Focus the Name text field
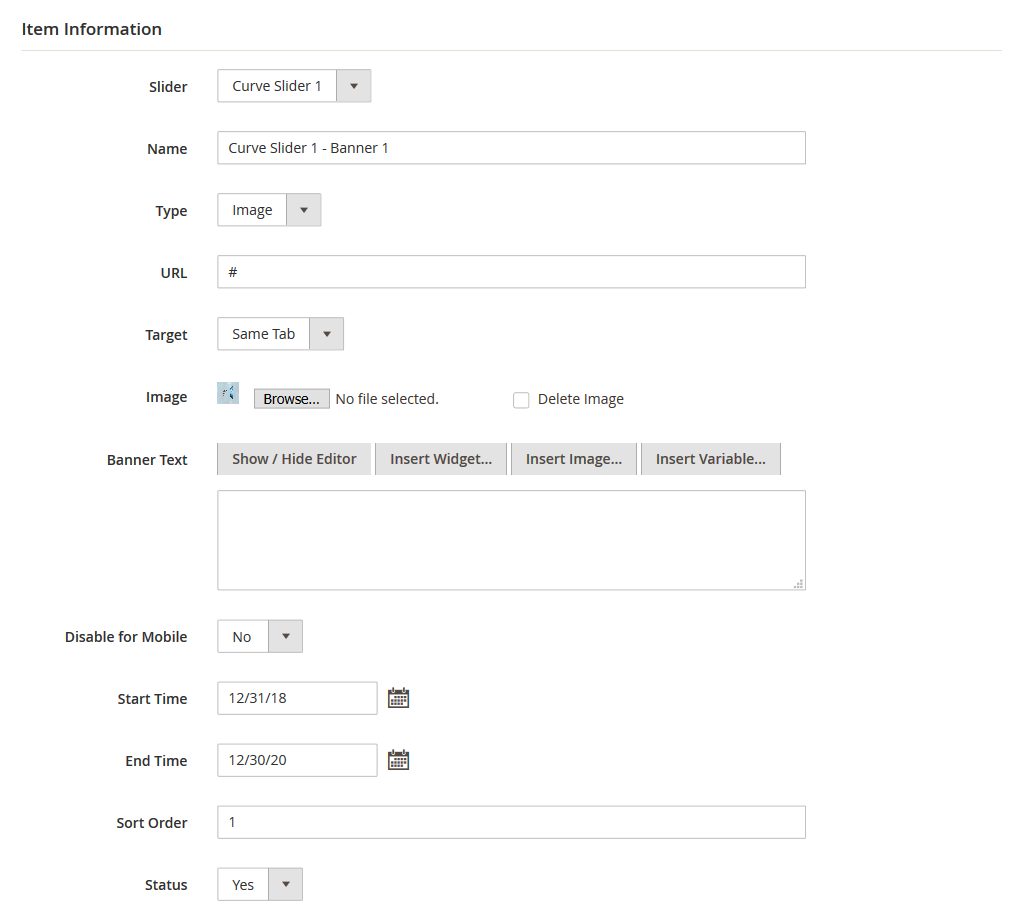The height and width of the screenshot is (921, 1019). 511,148
